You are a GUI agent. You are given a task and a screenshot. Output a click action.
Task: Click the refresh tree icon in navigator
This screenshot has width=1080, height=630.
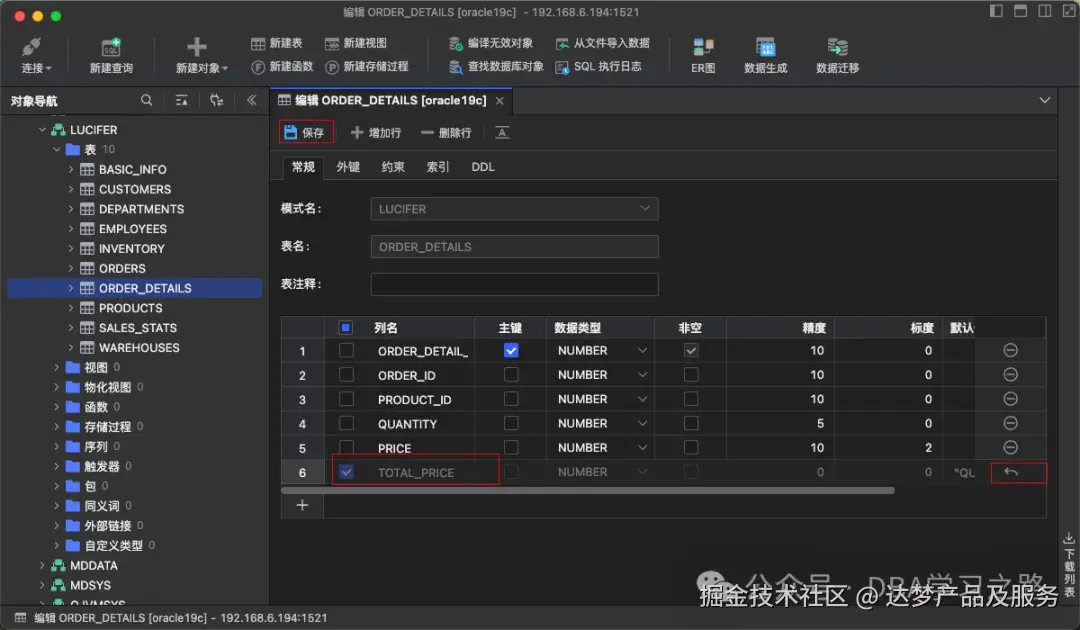[216, 101]
